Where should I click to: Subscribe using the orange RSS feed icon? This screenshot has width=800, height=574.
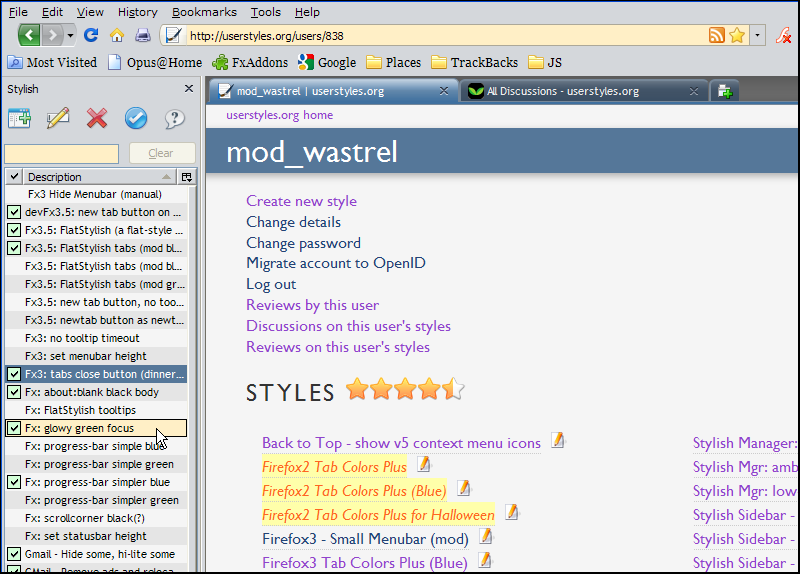click(717, 35)
